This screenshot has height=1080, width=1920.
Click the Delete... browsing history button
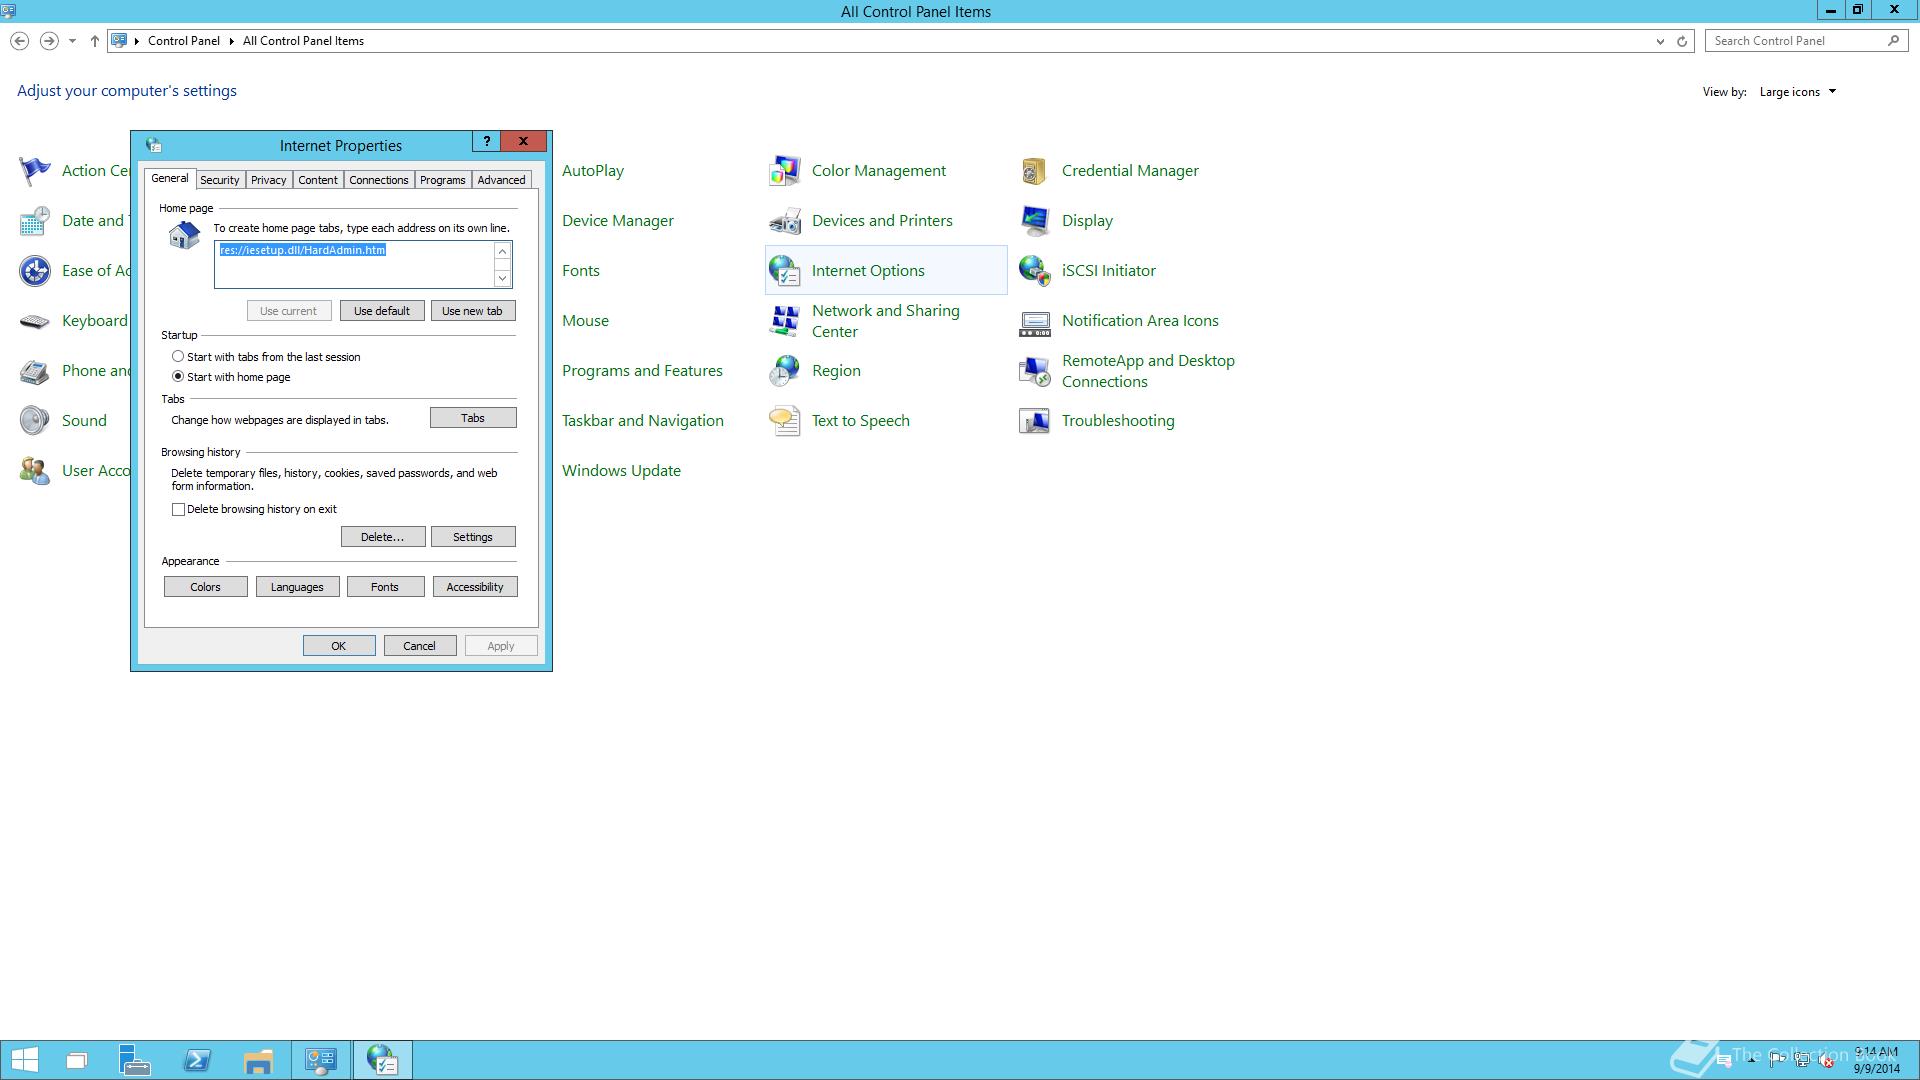coord(383,537)
